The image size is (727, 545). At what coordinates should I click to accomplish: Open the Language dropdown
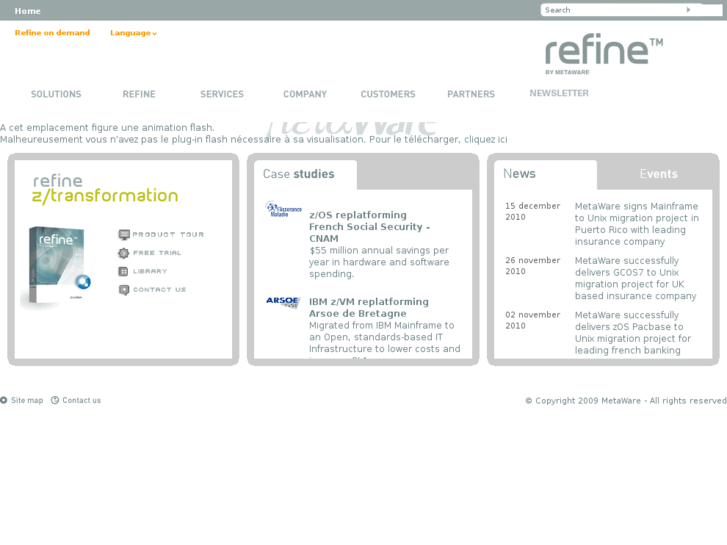134,33
